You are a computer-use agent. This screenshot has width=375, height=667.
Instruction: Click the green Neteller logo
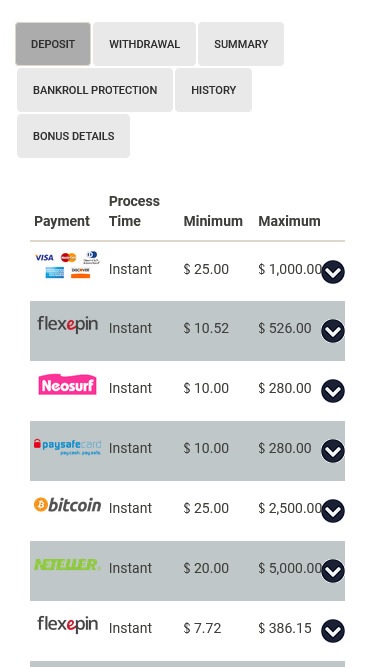tap(67, 564)
